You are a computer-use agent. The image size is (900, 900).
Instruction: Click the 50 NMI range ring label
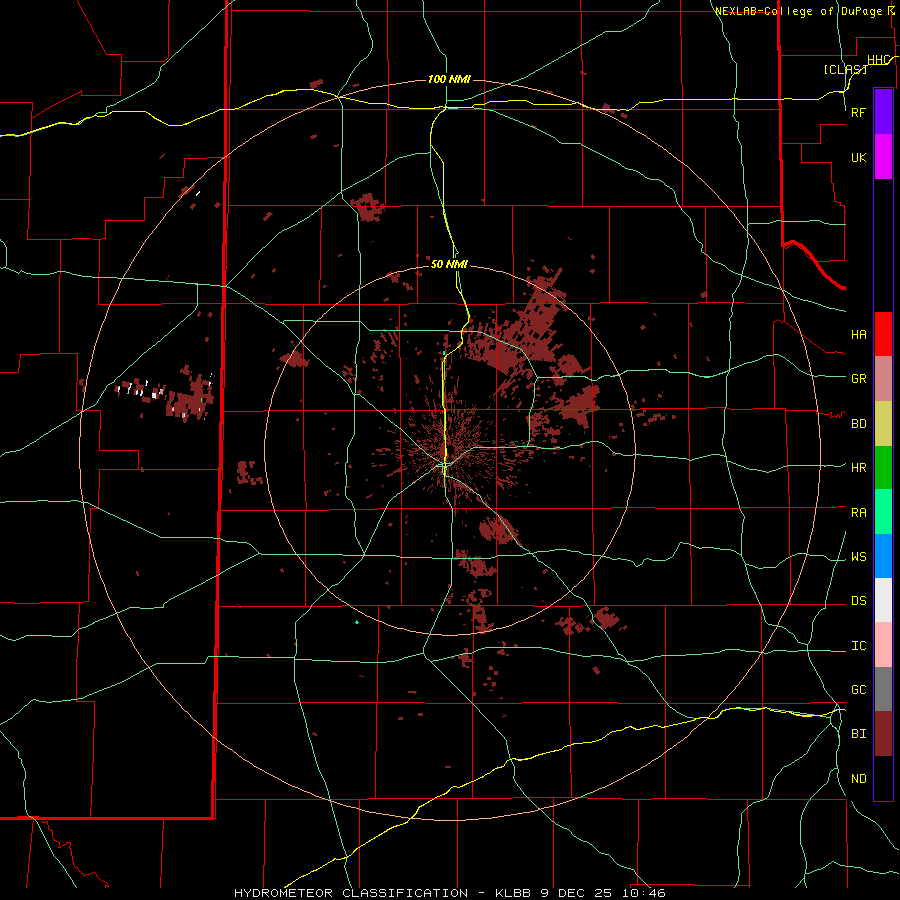[449, 264]
